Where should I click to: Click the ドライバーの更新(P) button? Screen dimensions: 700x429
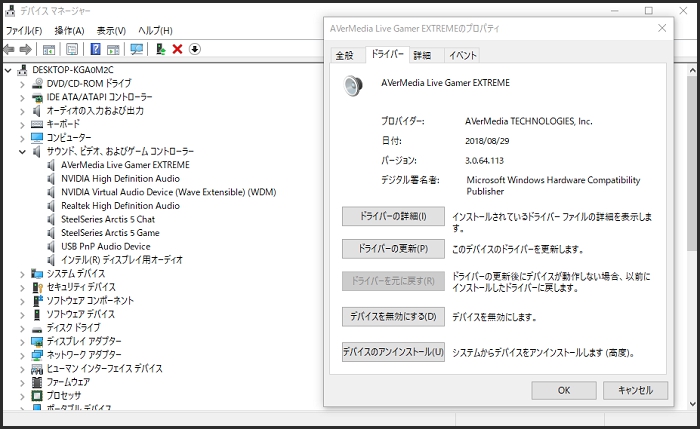point(393,249)
